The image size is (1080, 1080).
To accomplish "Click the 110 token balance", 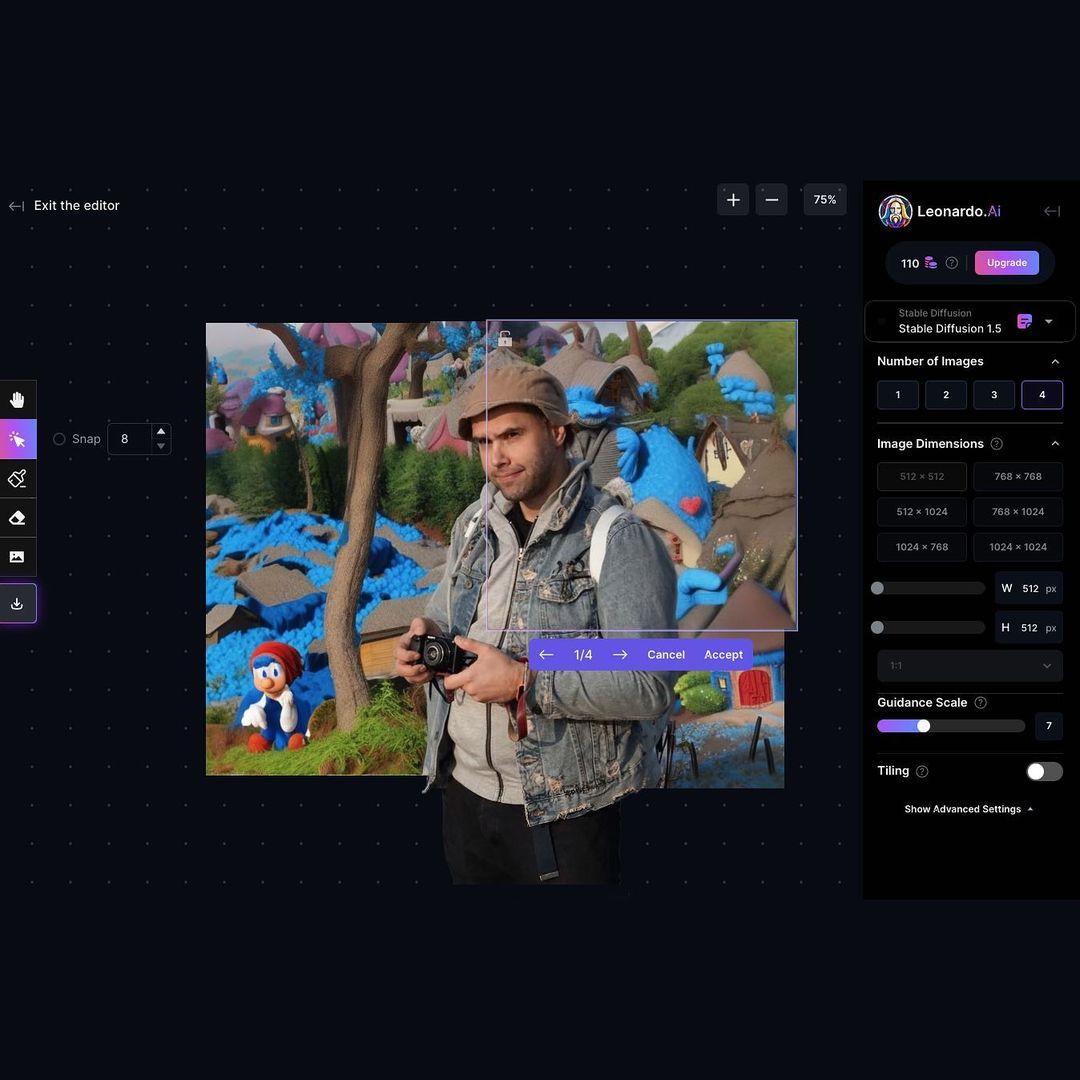I will pos(909,263).
